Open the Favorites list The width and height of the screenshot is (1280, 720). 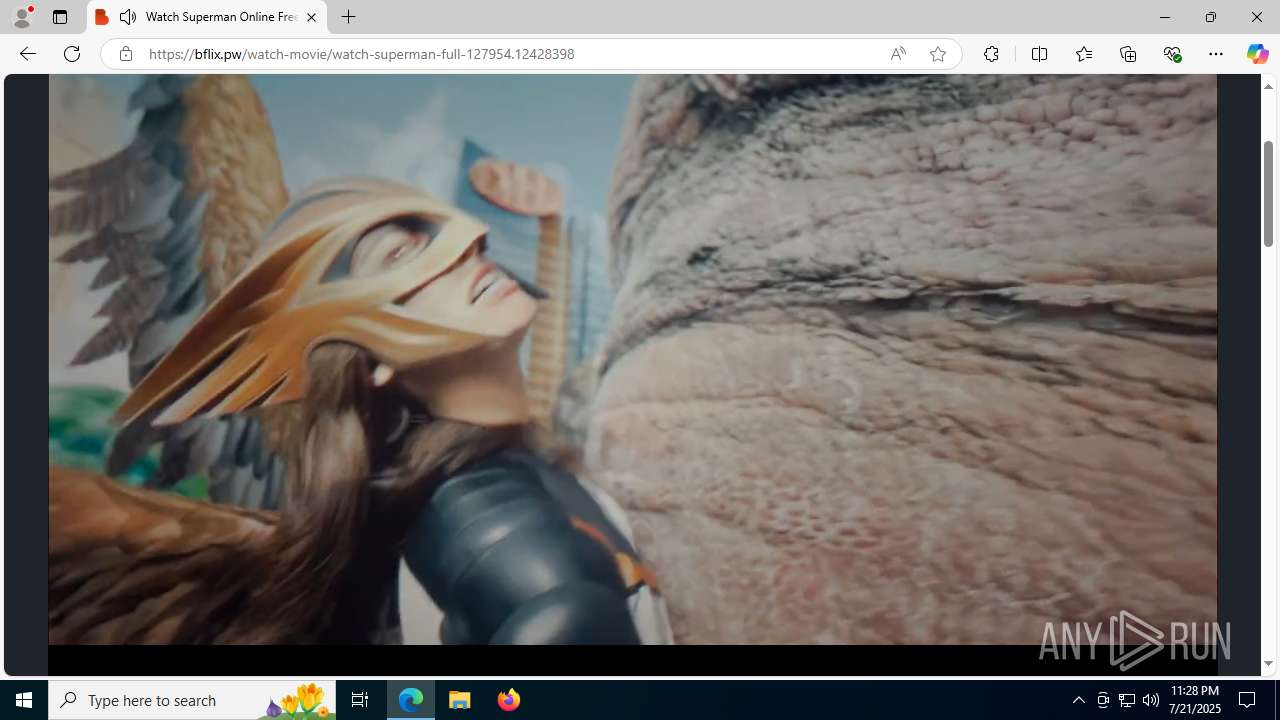(x=1083, y=54)
